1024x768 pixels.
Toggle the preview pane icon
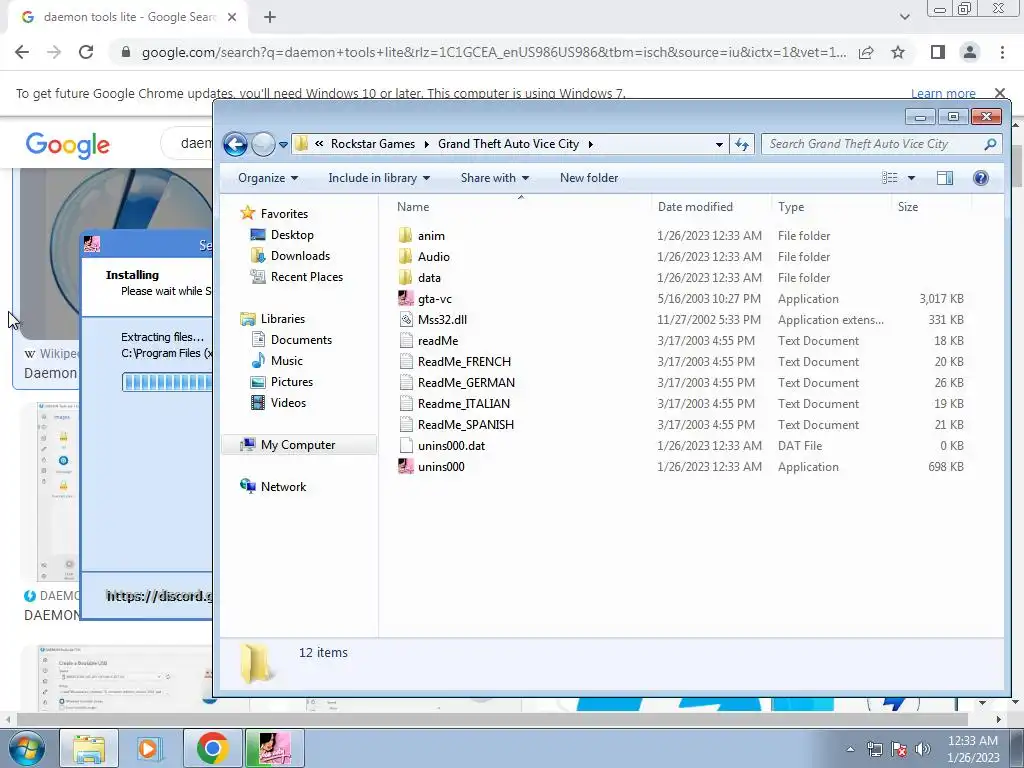coord(944,178)
